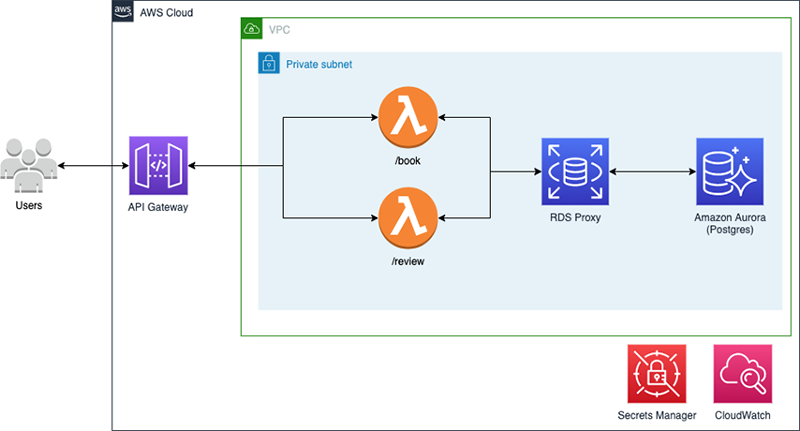Click the '/book' label text

(408, 161)
